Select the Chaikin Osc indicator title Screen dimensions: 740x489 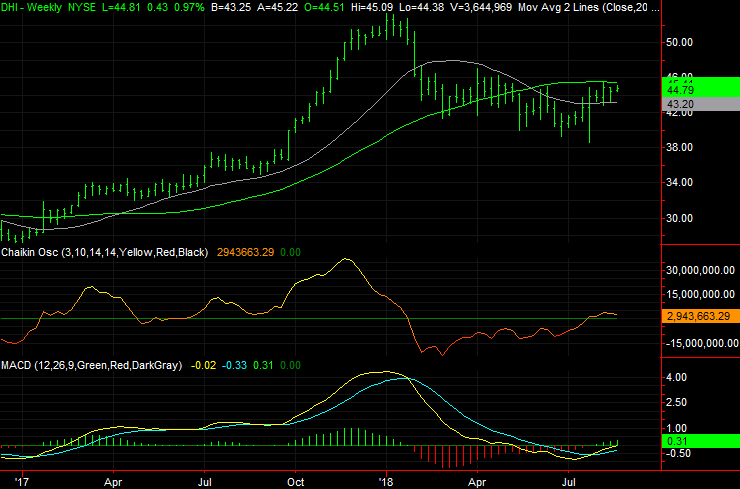pos(104,252)
